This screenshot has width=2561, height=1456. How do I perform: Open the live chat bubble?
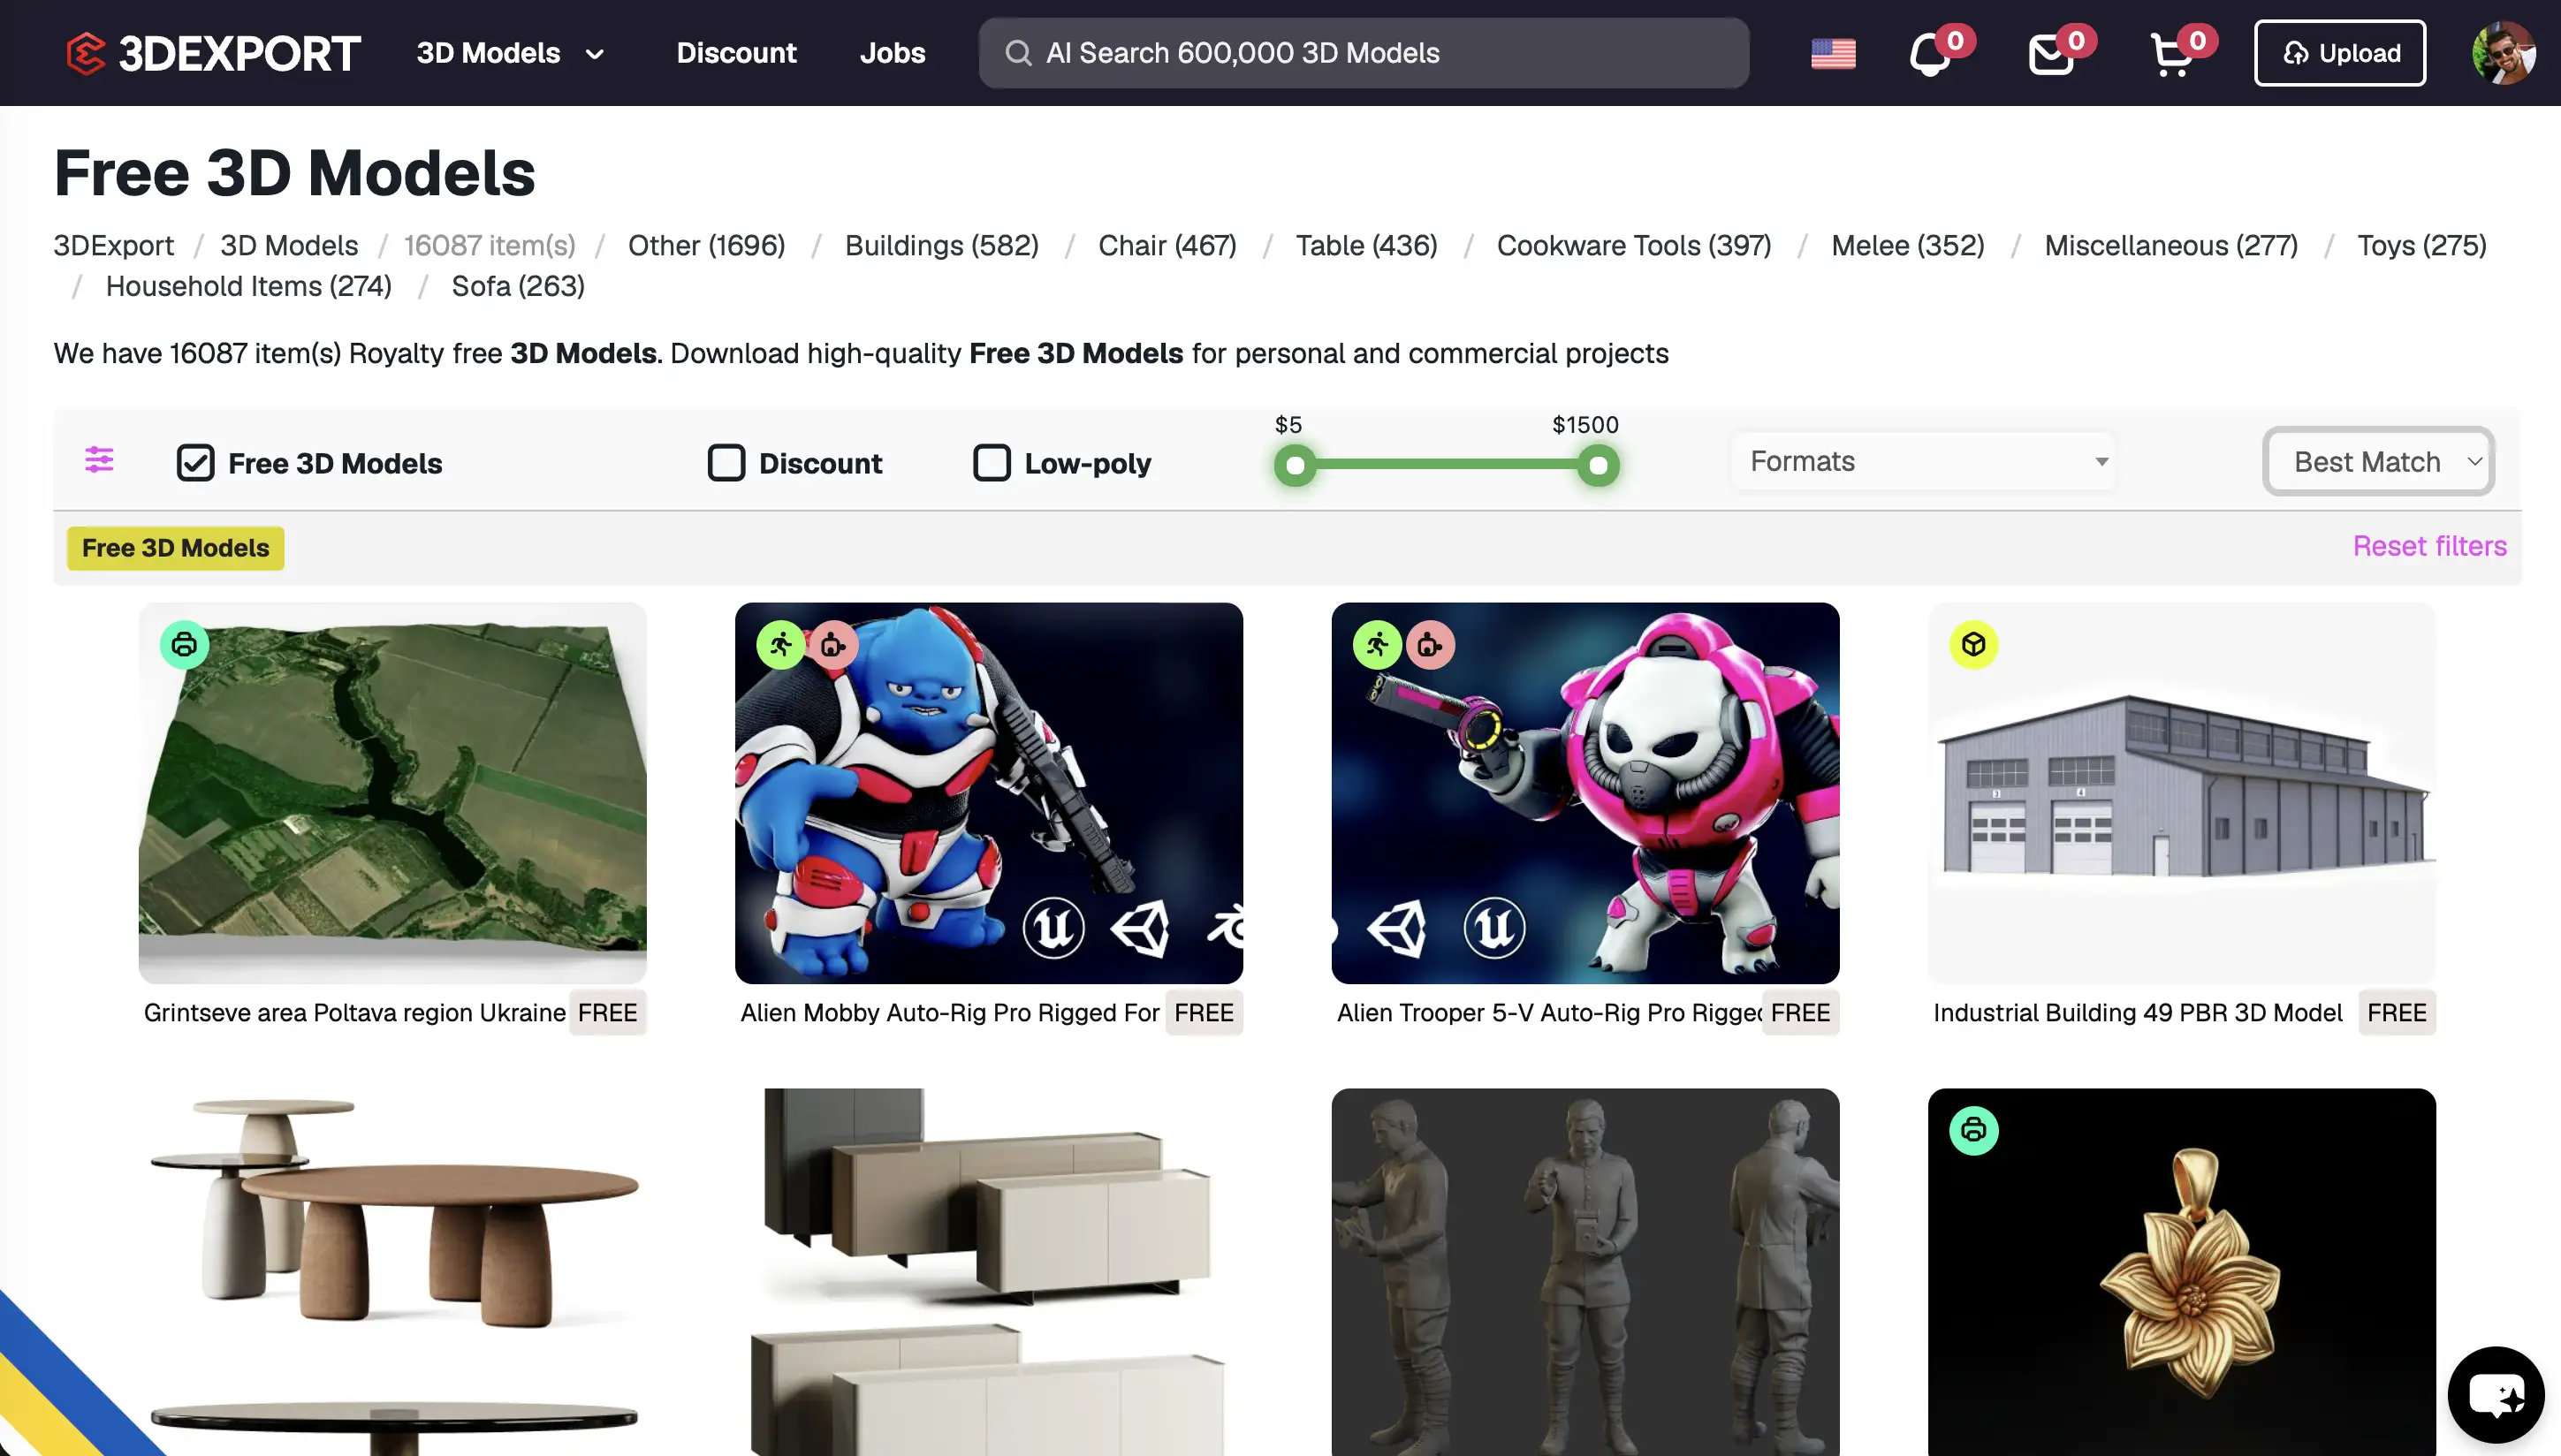pos(2496,1394)
